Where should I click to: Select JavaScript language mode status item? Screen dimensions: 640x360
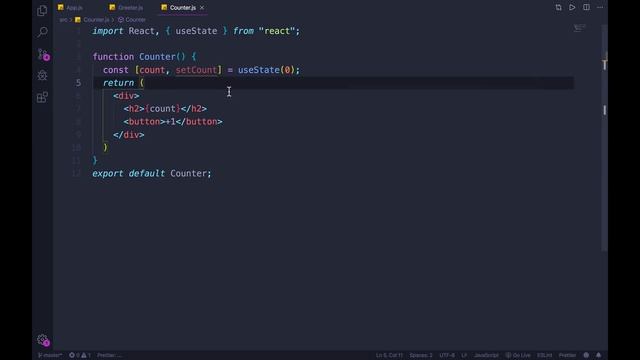pos(486,355)
